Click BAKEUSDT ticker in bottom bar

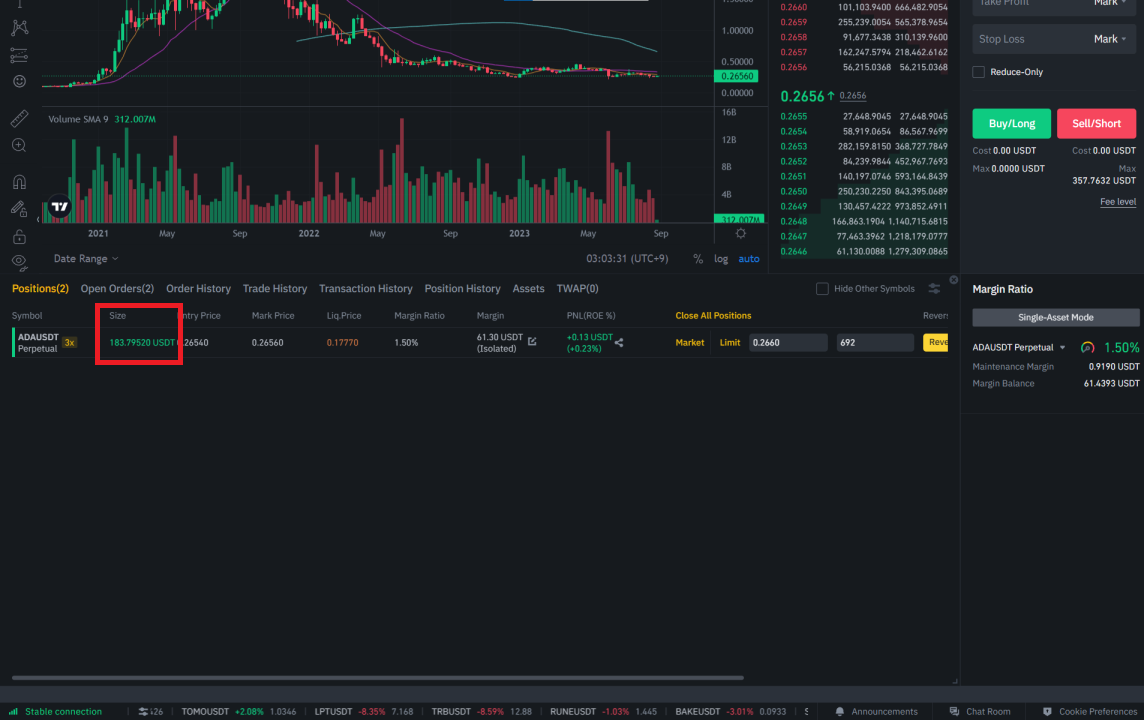tap(731, 711)
